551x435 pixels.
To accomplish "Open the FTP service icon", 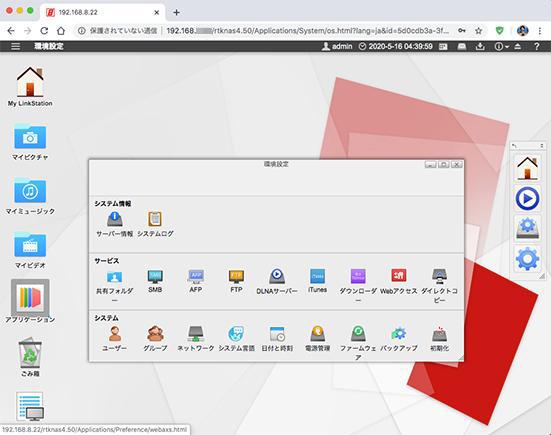I will (236, 281).
